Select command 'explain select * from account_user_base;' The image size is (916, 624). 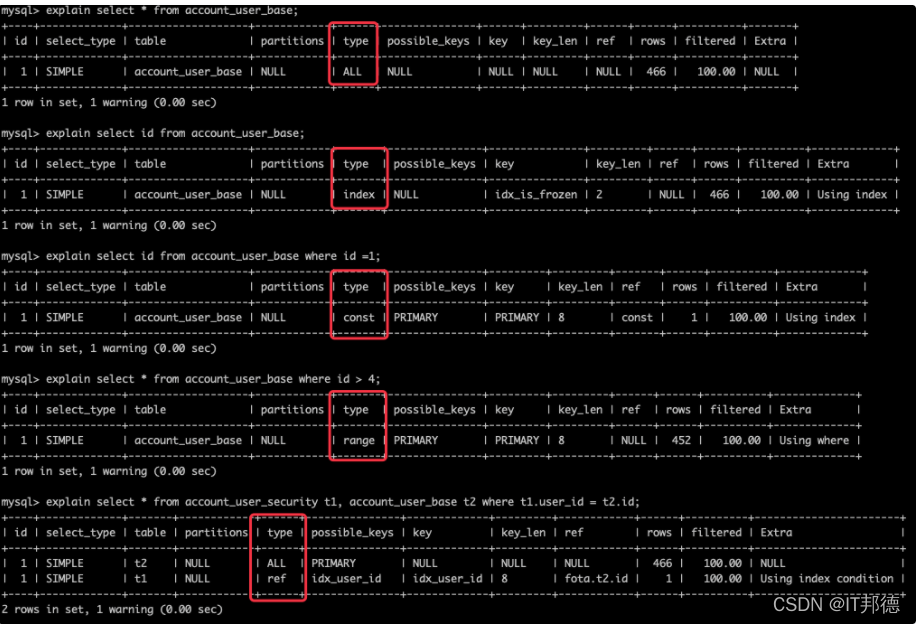(172, 10)
